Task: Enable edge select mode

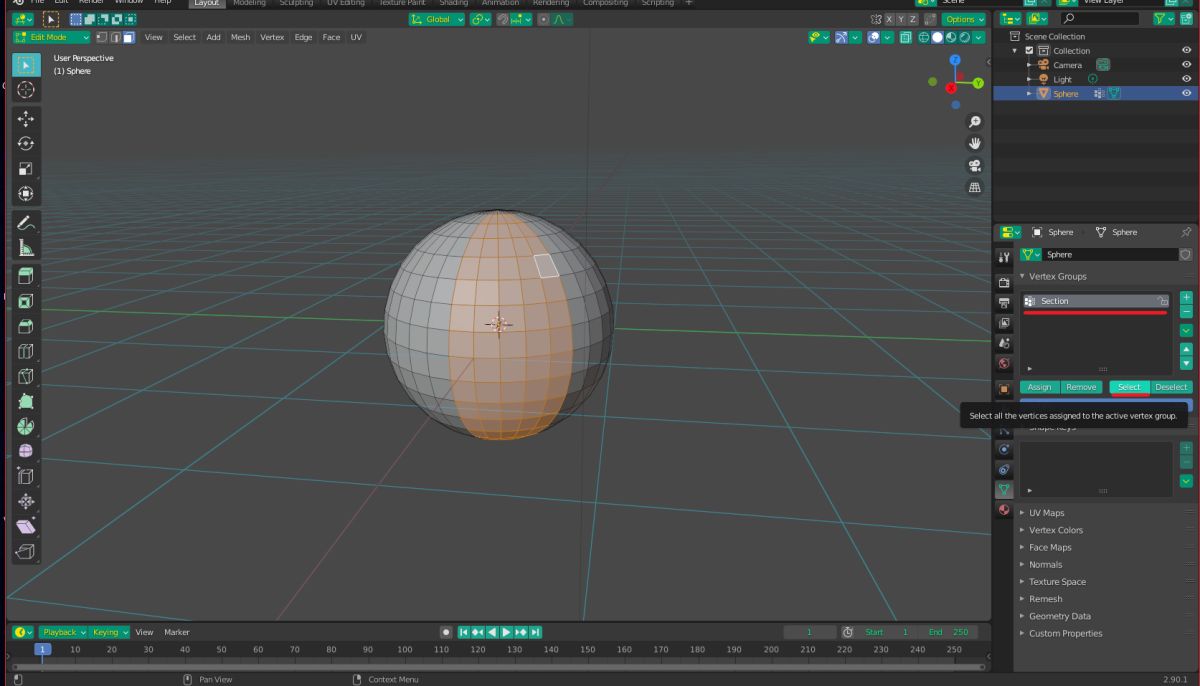Action: [x=115, y=37]
